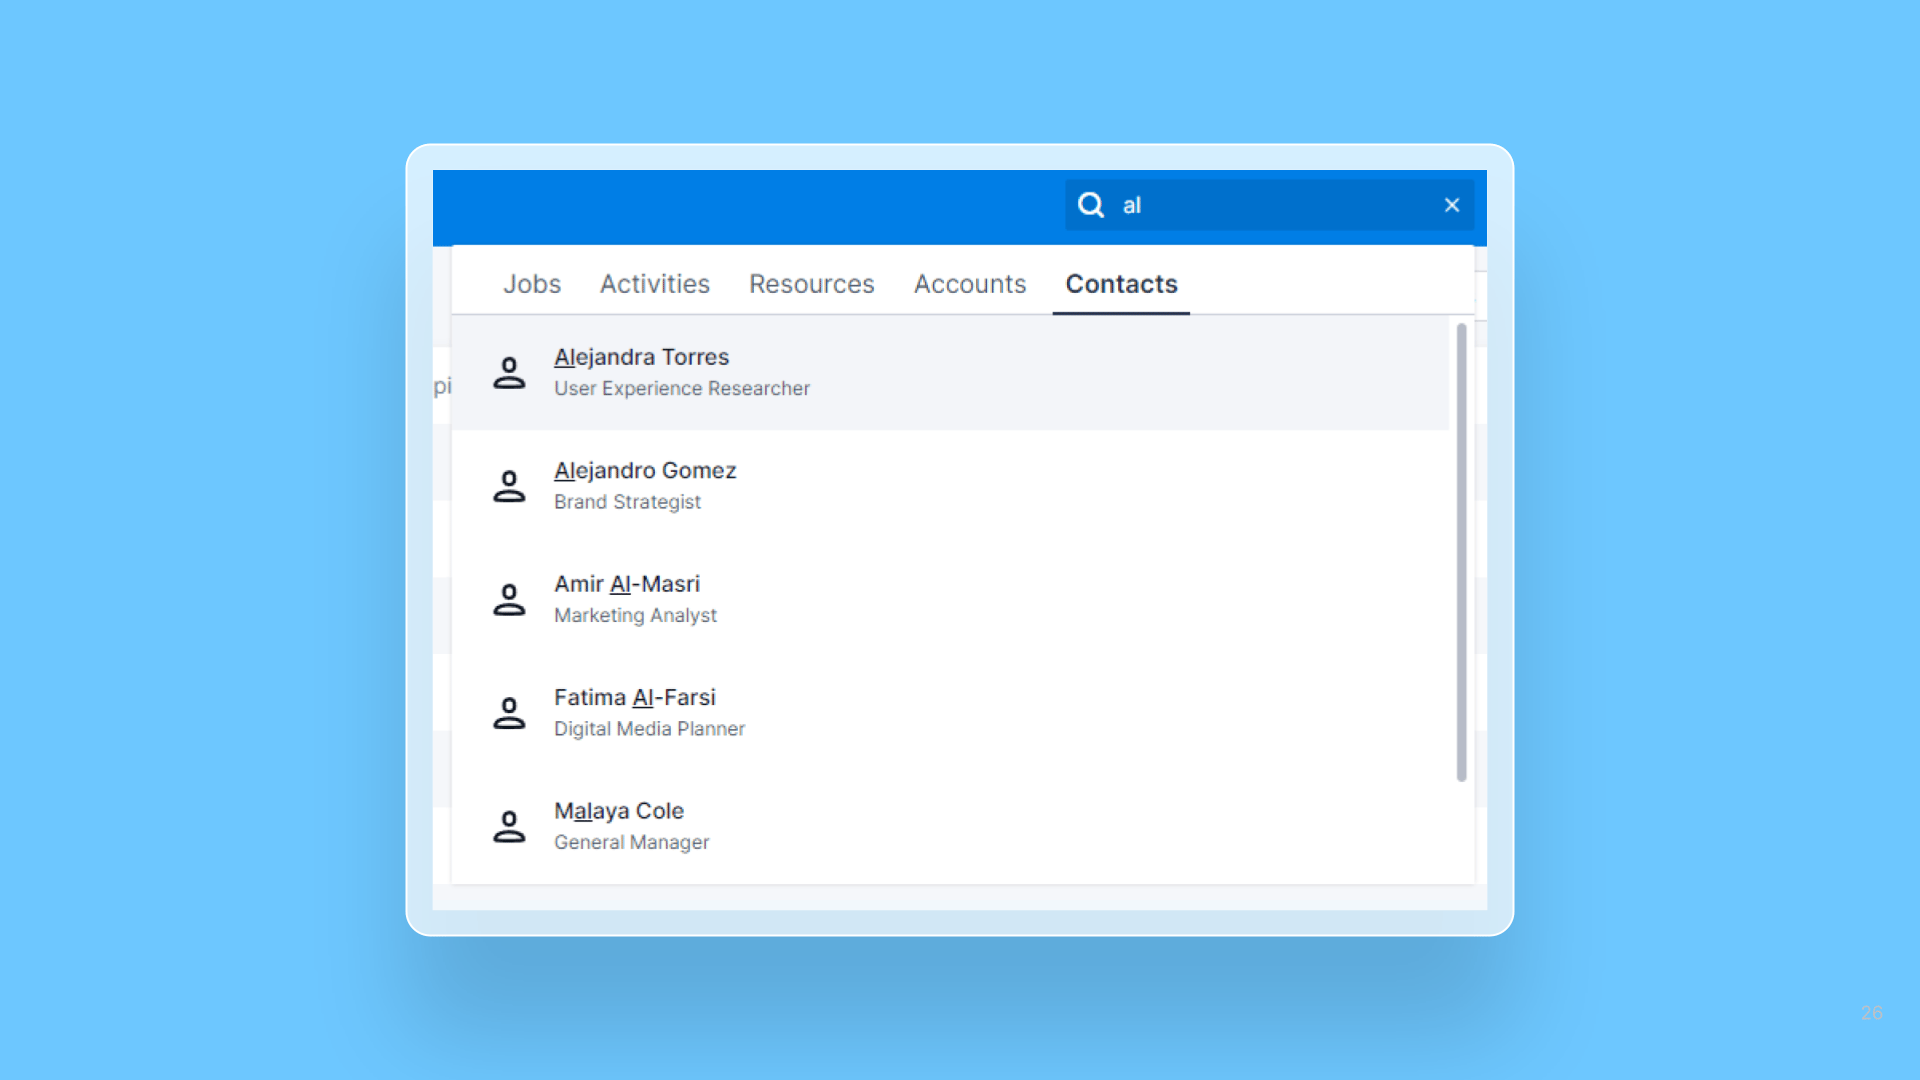Viewport: 1920px width, 1080px height.
Task: Click the 'User Experience Researcher' subtitle
Action: pos(682,388)
